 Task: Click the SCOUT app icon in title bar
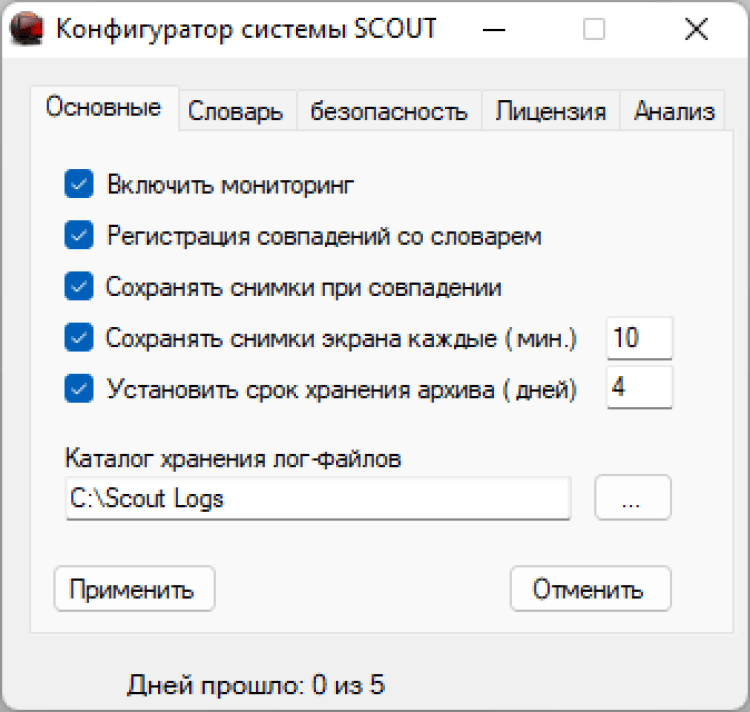coord(28,29)
